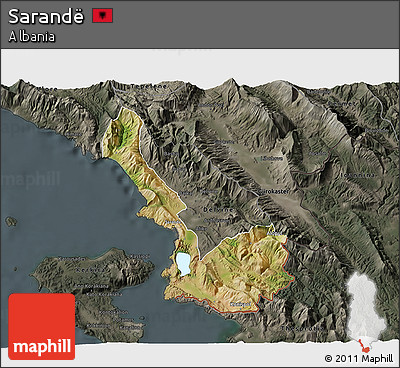Click the Libohova map label

pos(272,159)
